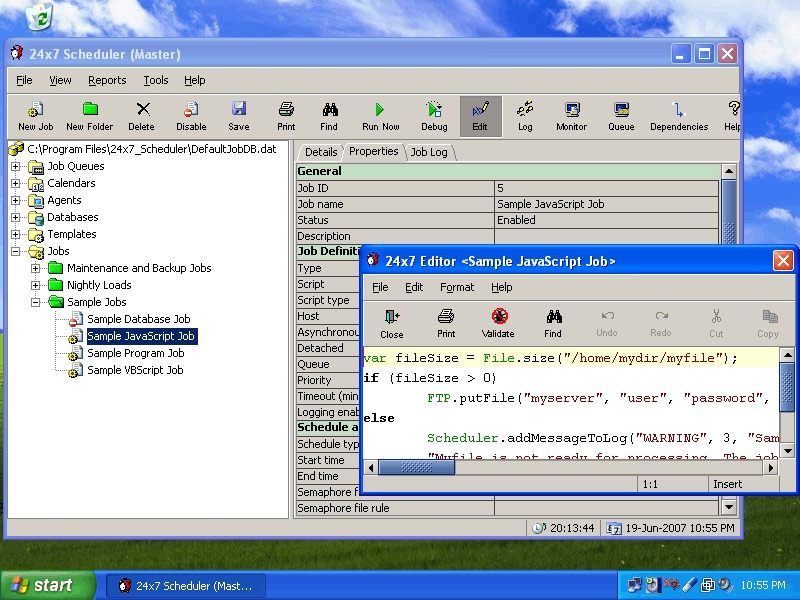Collapse the Jobs tree node
The width and height of the screenshot is (800, 600).
[x=16, y=251]
